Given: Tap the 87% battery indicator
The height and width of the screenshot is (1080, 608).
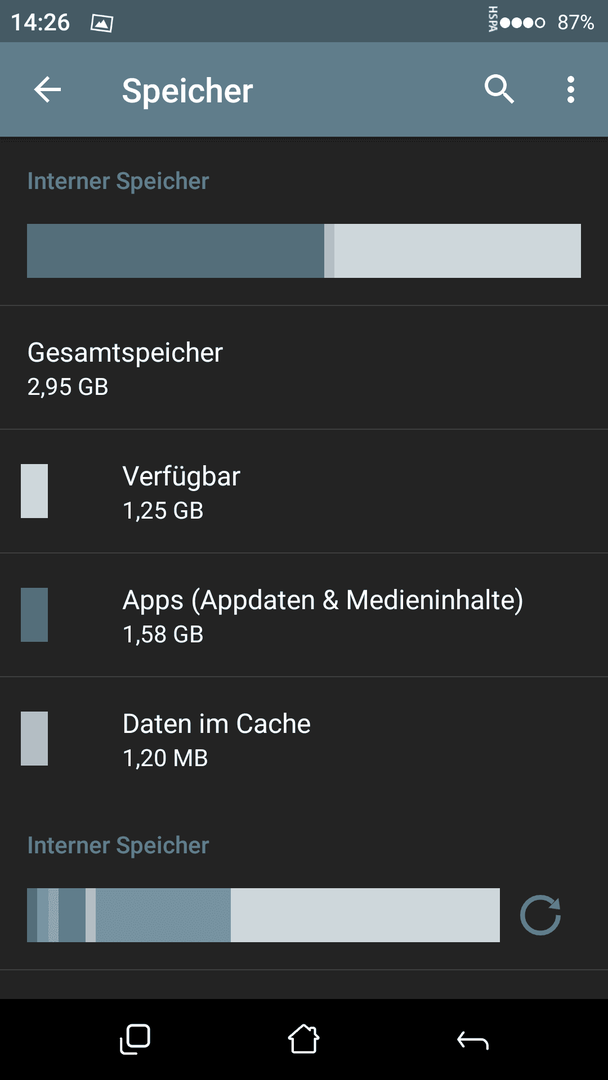Looking at the screenshot, I should click(x=576, y=23).
